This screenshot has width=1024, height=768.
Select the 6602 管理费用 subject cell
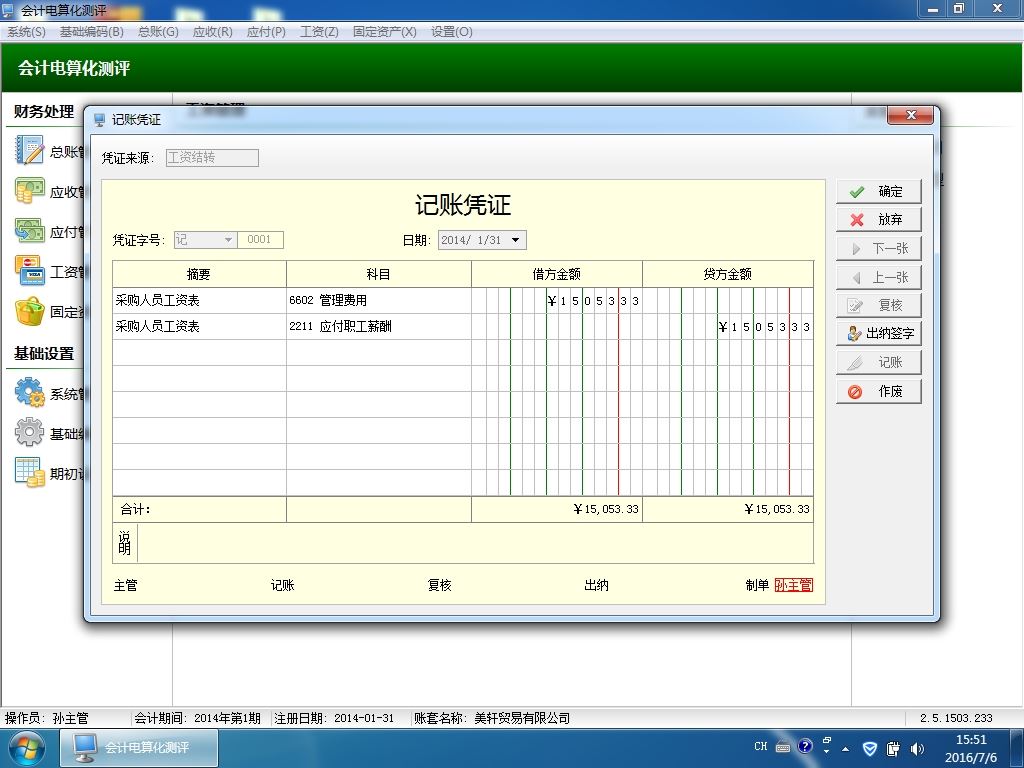tap(379, 300)
